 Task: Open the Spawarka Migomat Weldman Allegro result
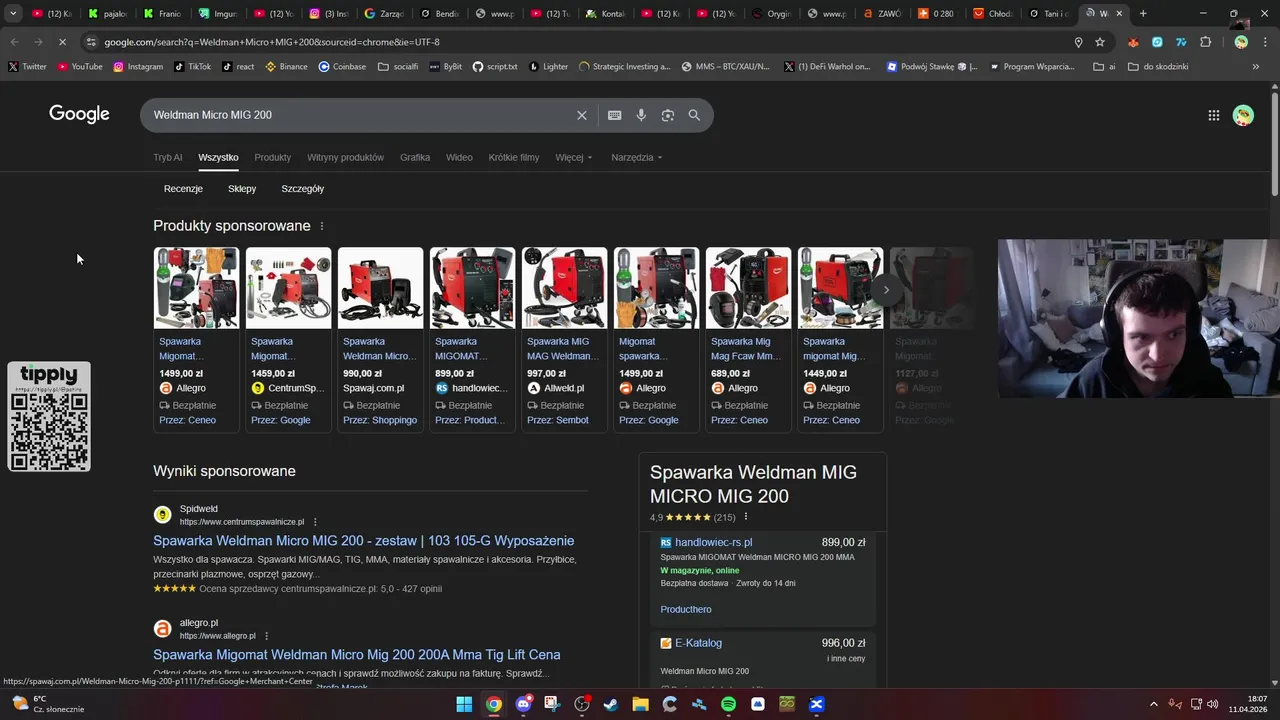[x=357, y=655]
